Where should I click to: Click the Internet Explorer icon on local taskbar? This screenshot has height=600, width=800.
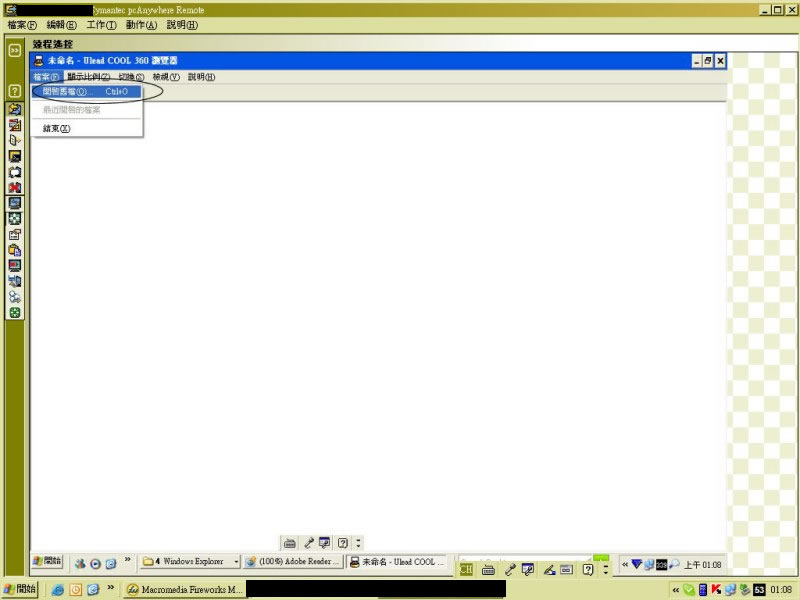click(58, 590)
